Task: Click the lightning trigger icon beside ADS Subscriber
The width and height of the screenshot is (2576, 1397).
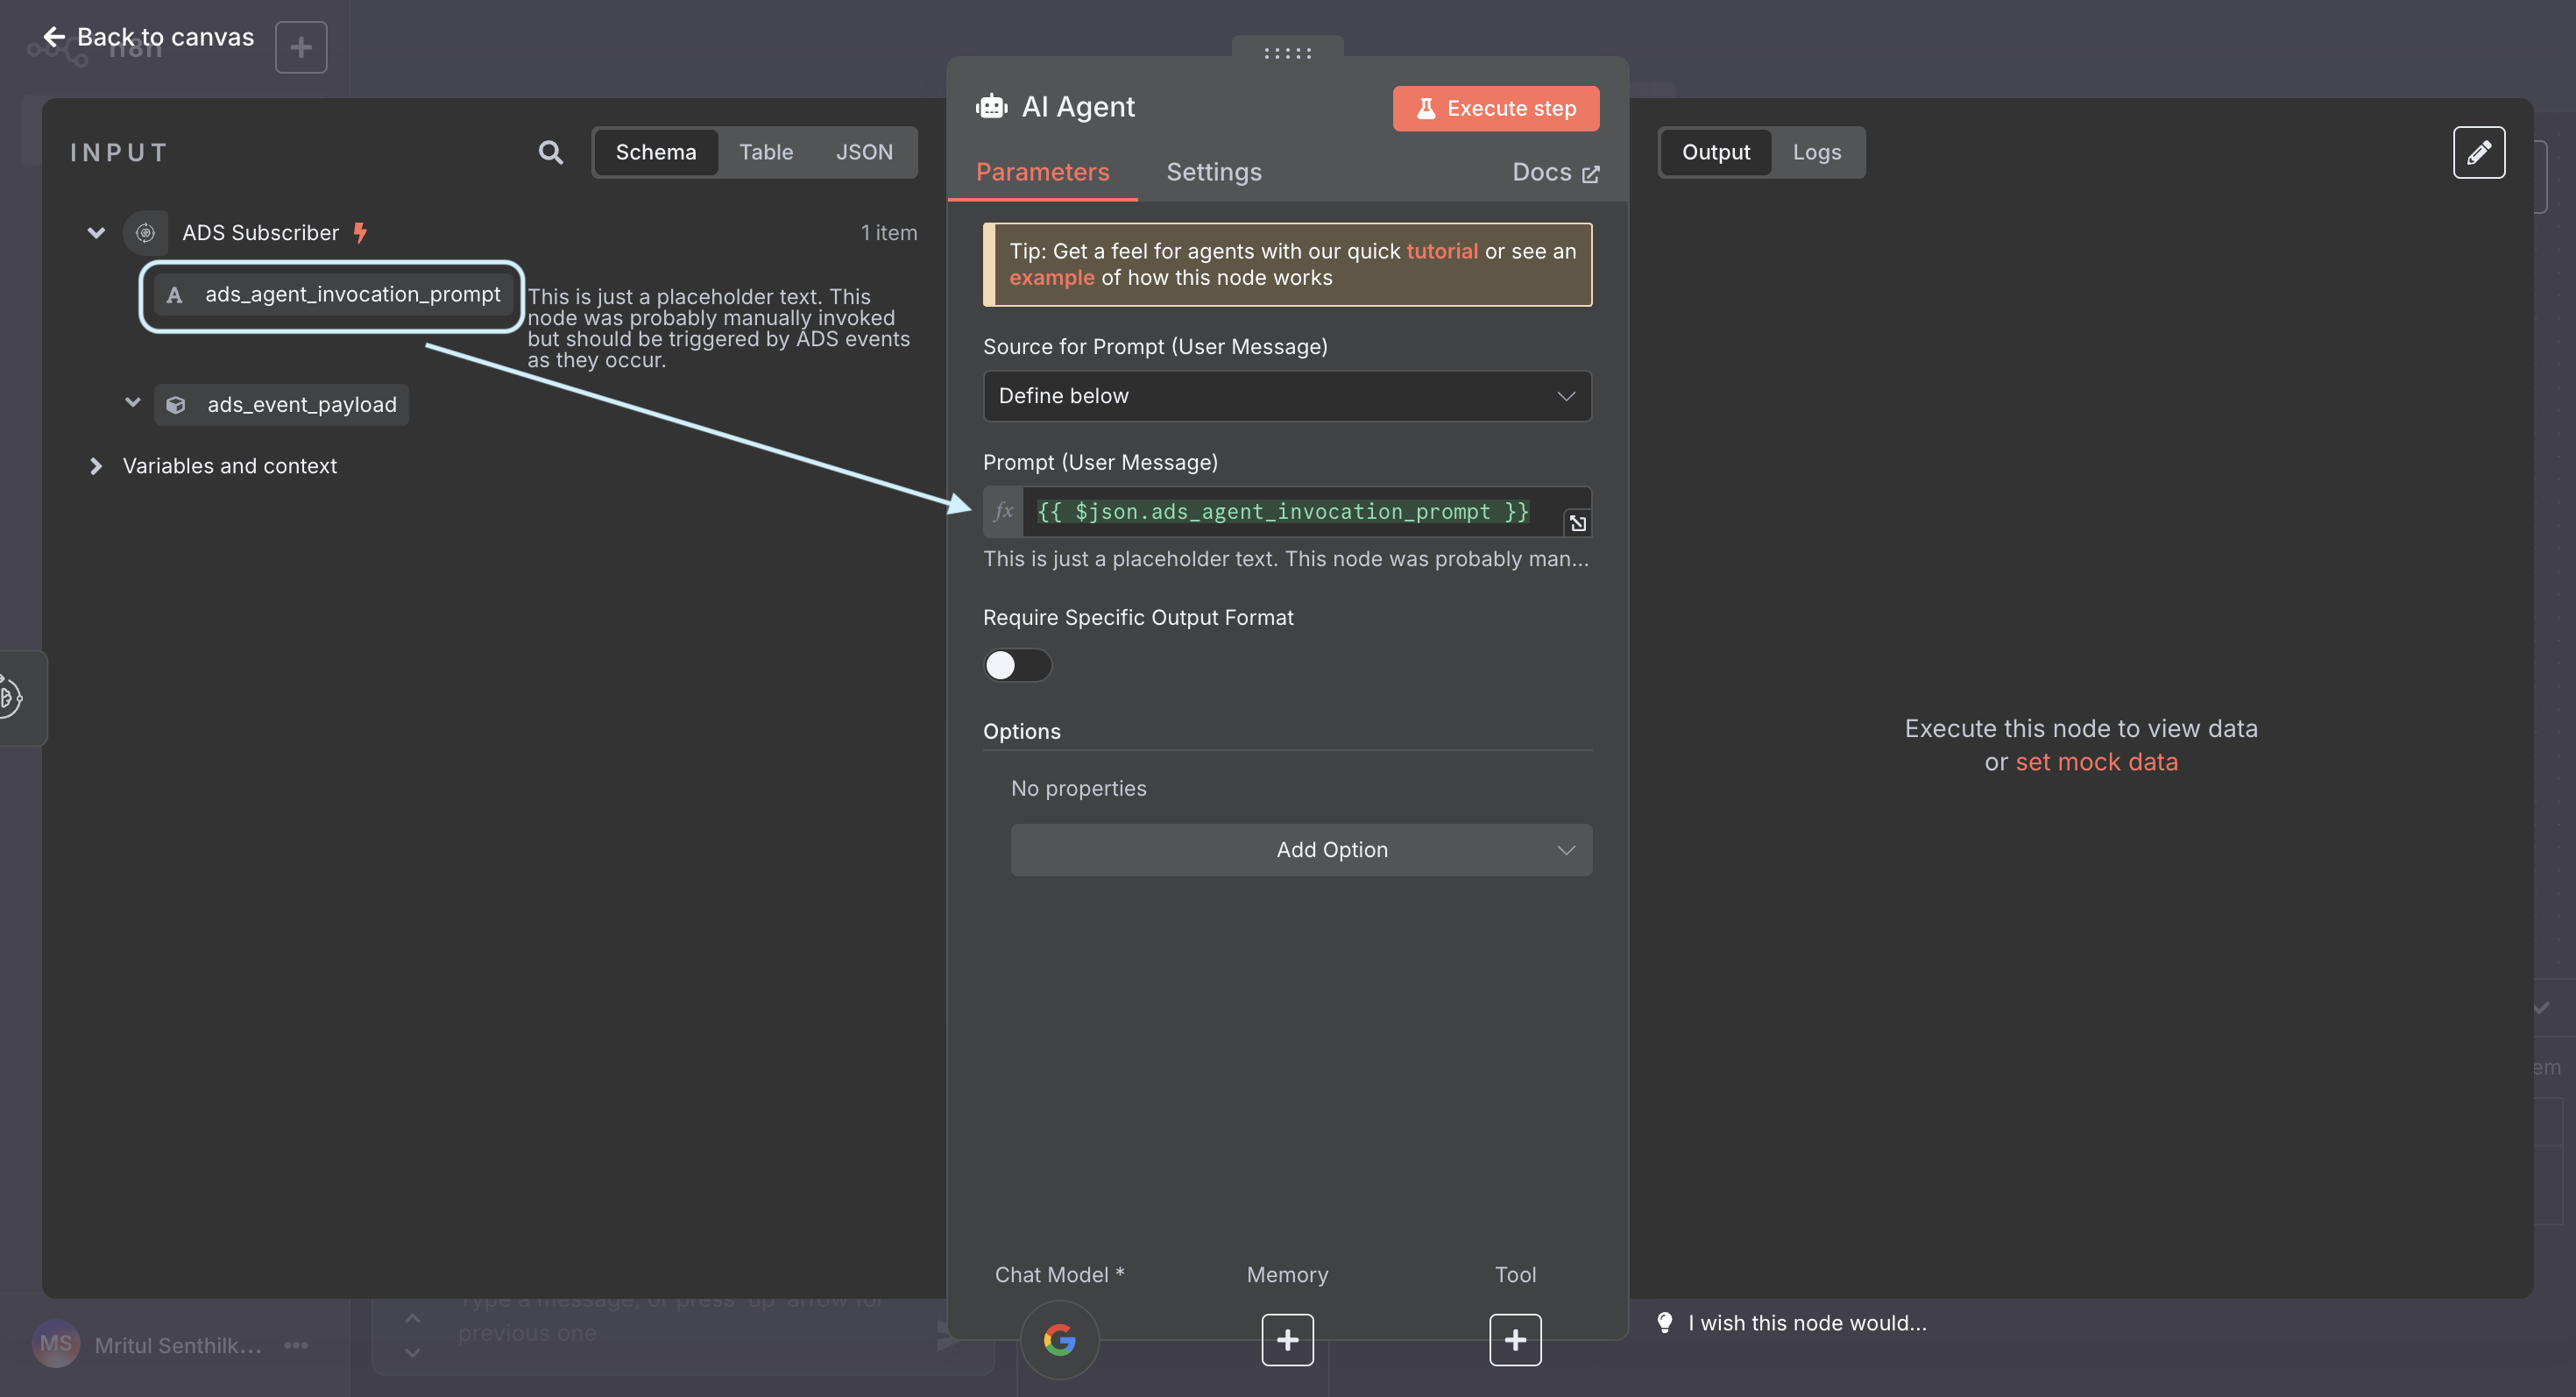Action: [360, 232]
